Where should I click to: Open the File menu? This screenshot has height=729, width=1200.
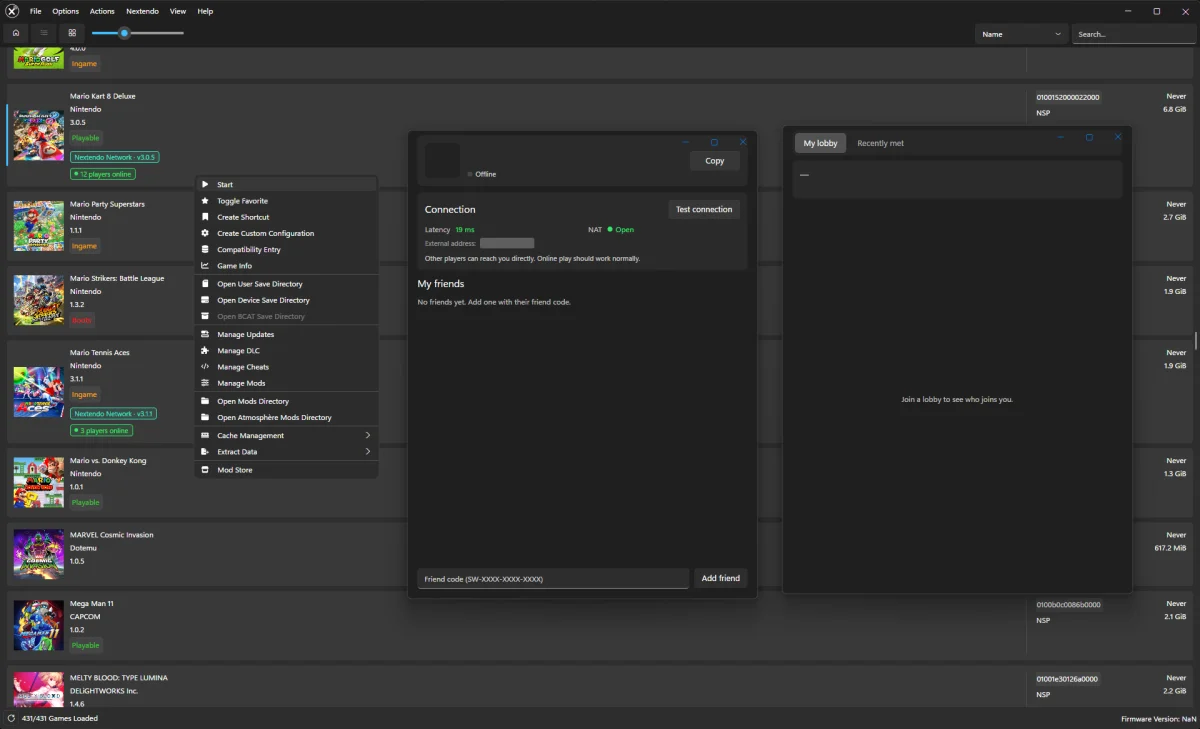(x=36, y=11)
